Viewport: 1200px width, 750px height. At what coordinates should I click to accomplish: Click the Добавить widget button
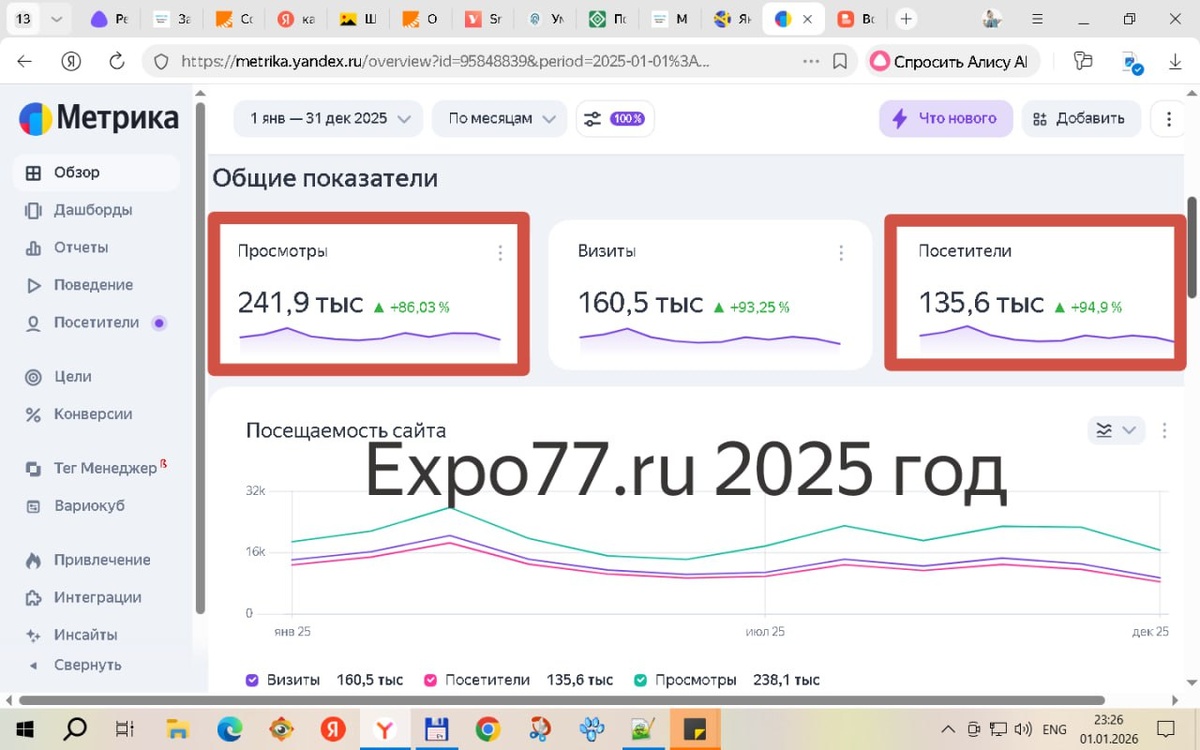point(1080,118)
